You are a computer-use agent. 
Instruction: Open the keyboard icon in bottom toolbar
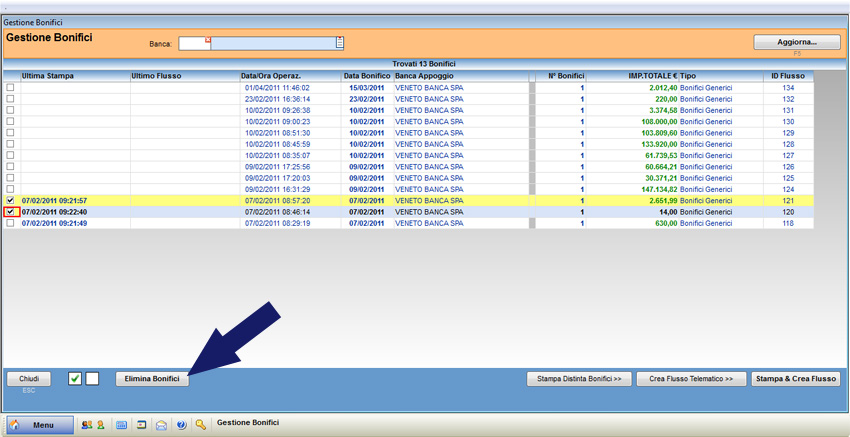tap(122, 425)
